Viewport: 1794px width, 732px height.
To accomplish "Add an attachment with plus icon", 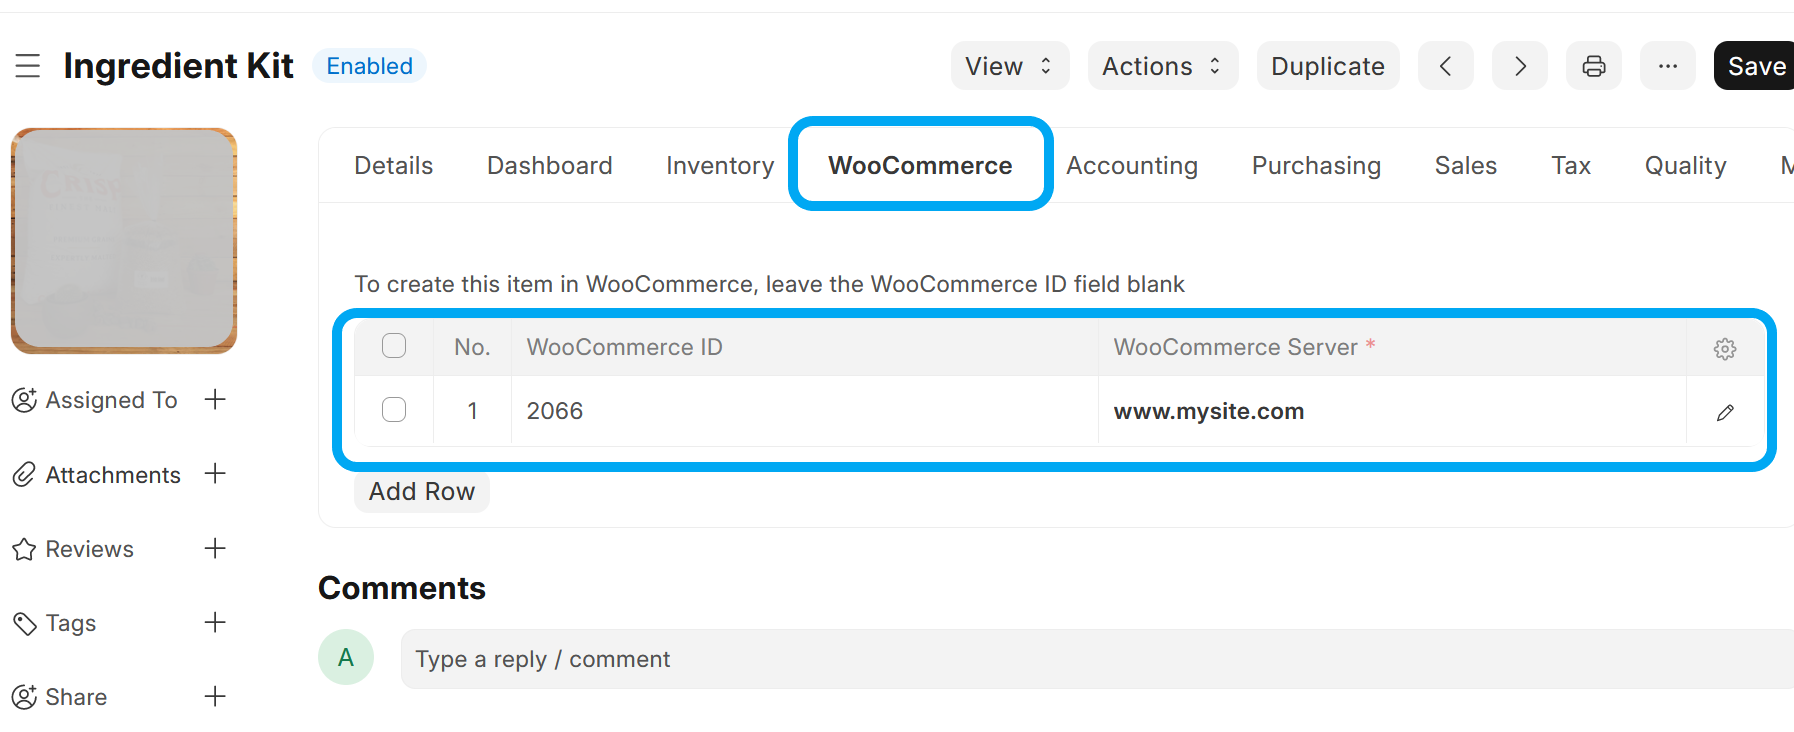I will click(215, 474).
